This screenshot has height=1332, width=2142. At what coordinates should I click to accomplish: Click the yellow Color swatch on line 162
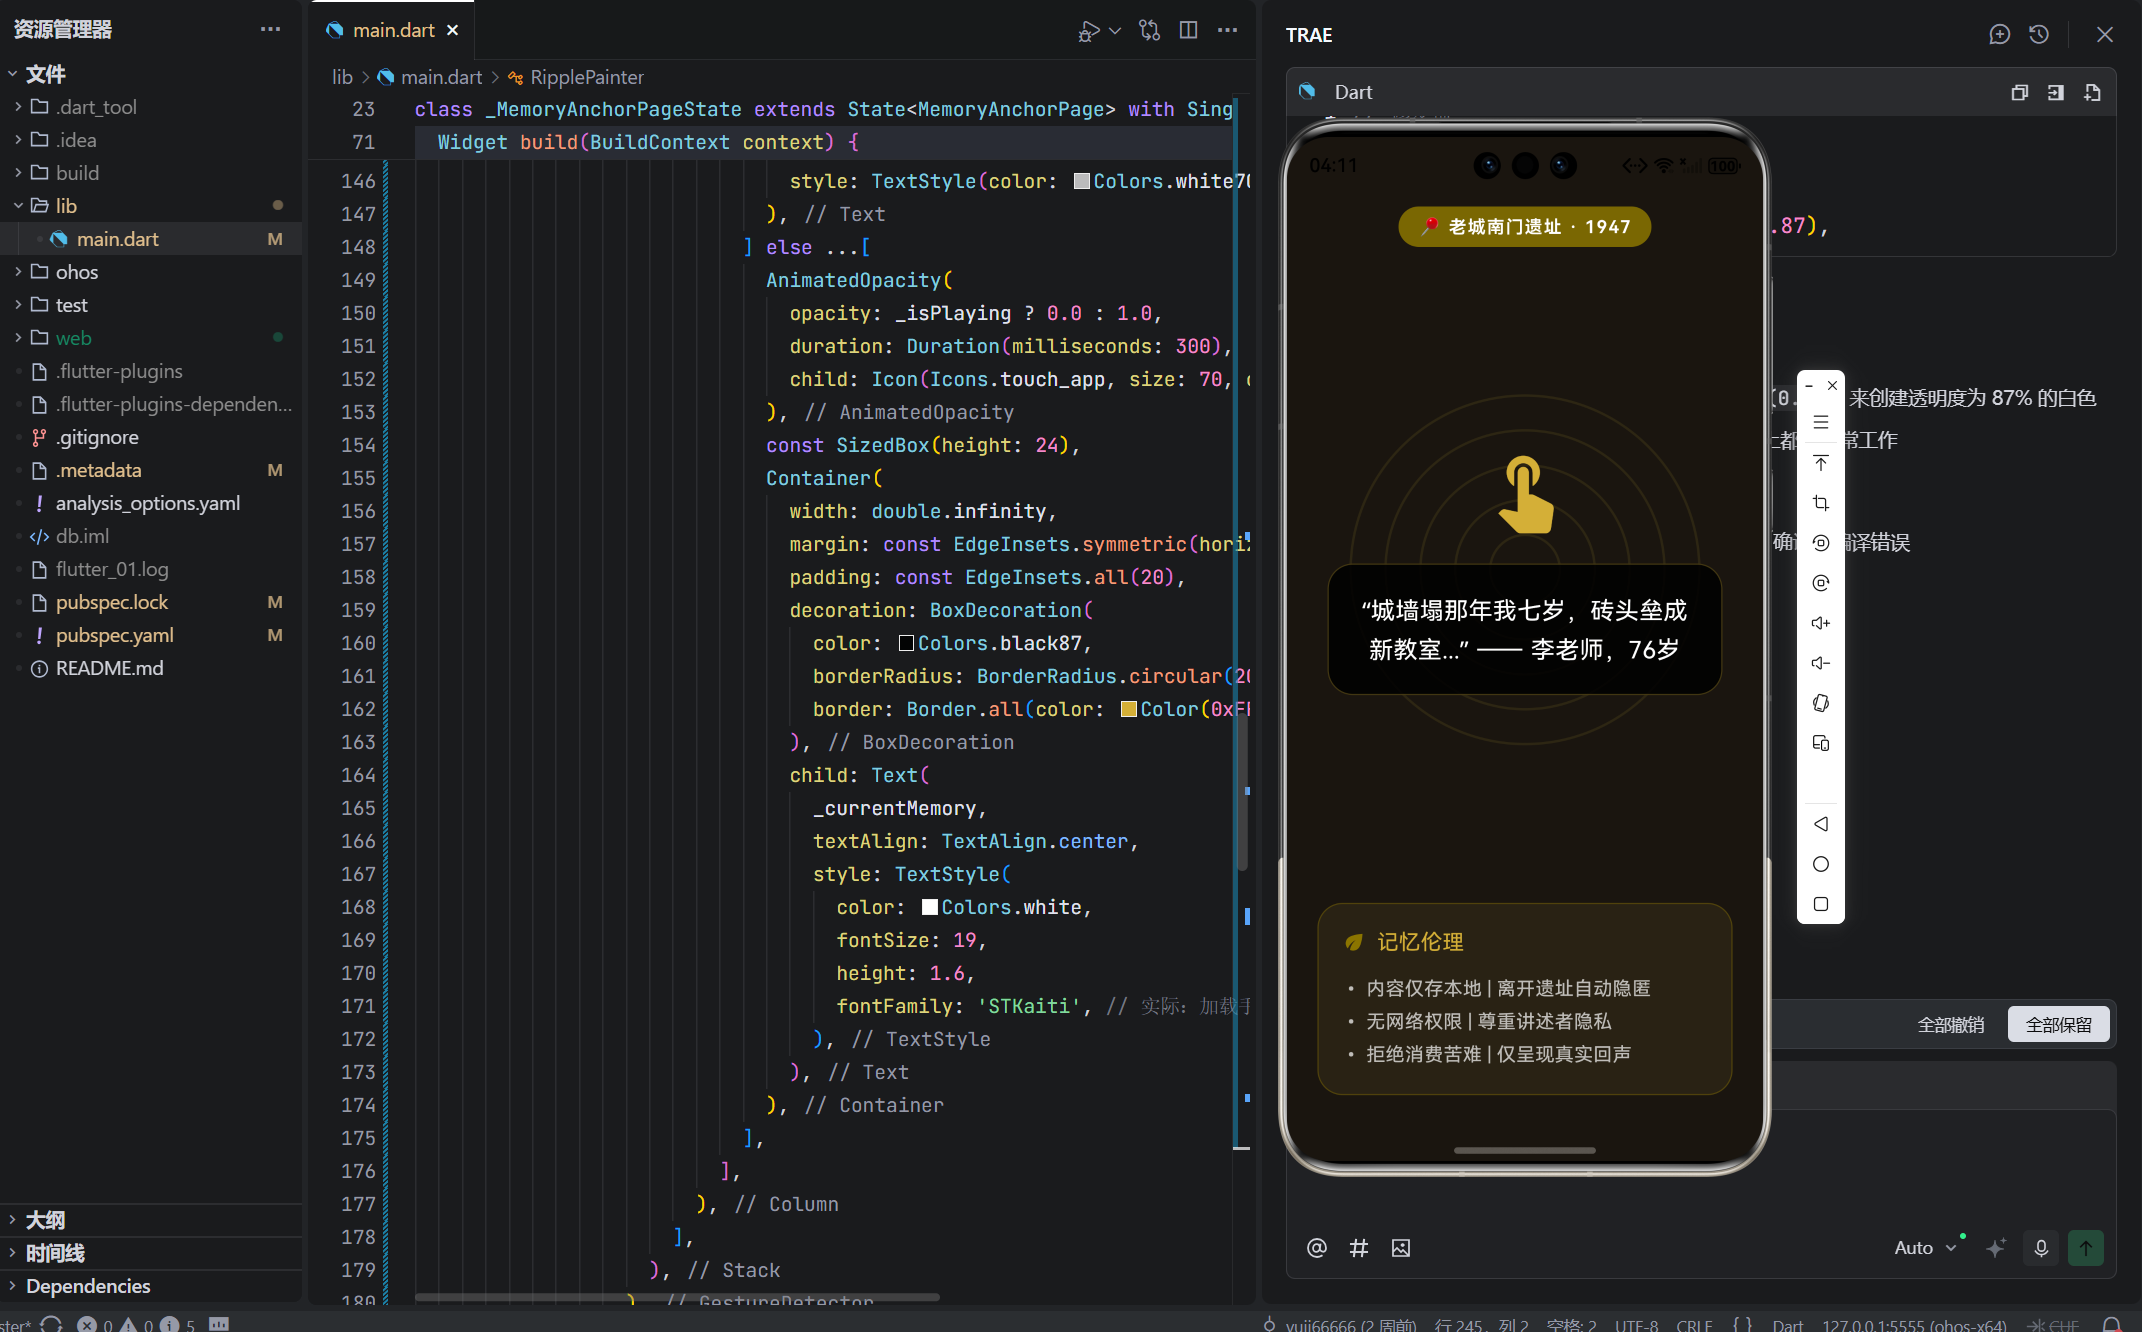(1128, 709)
